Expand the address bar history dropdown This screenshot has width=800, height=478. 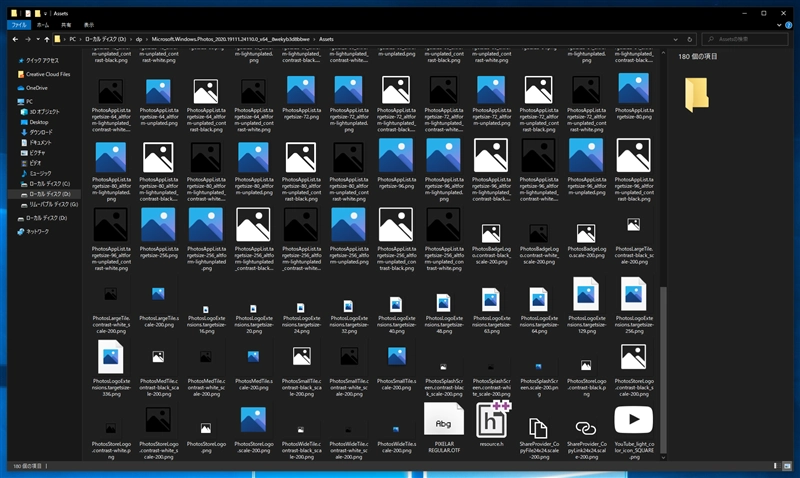(x=676, y=39)
